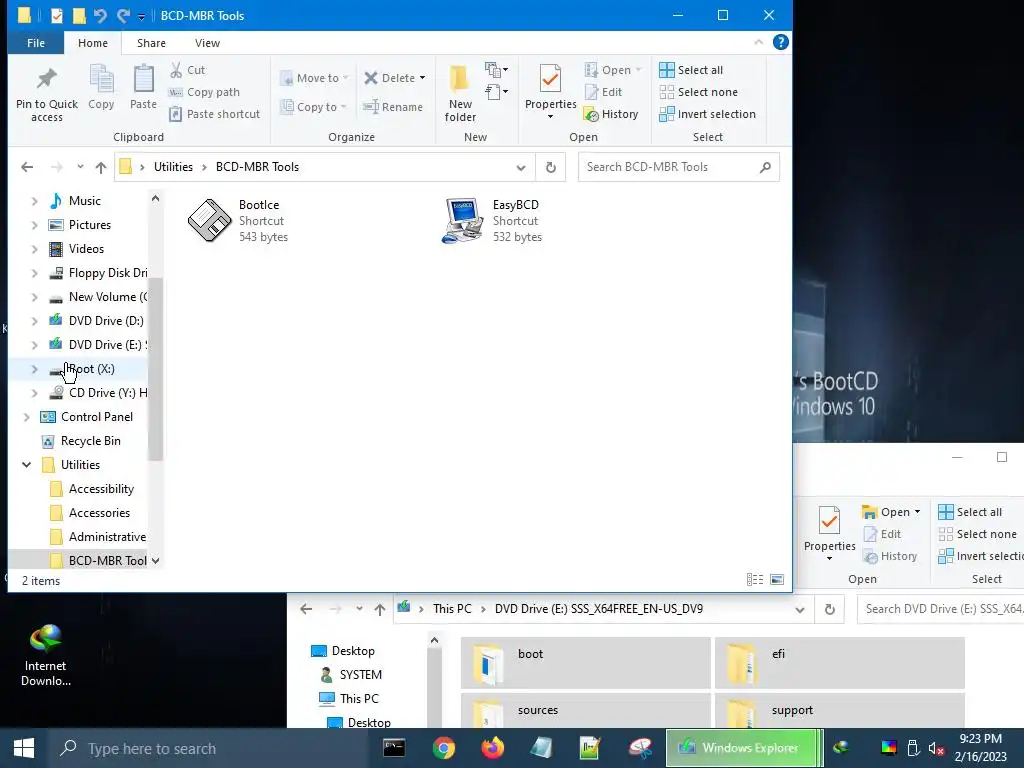The height and width of the screenshot is (768, 1024).
Task: Click the muted volume tray icon
Action: pos(936,748)
